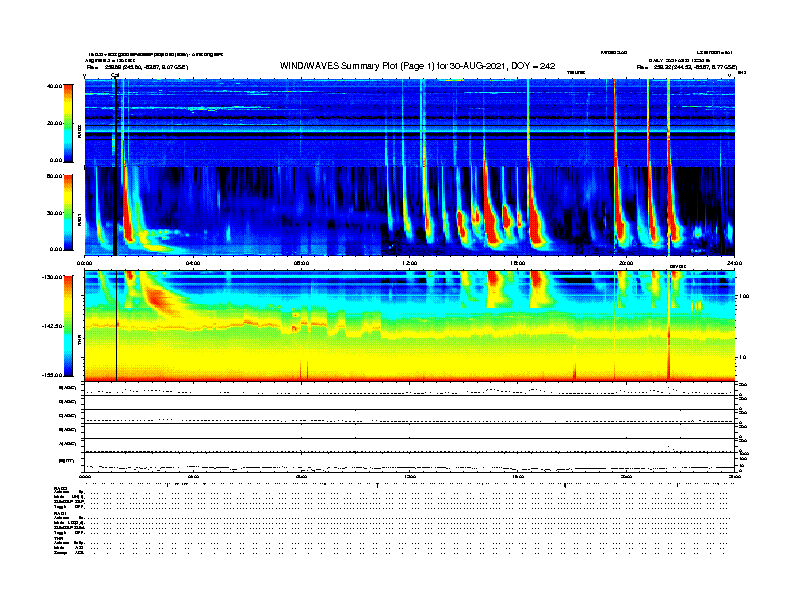Click the TNR heading in the bottom status table
The image size is (792, 612).
tap(58, 538)
